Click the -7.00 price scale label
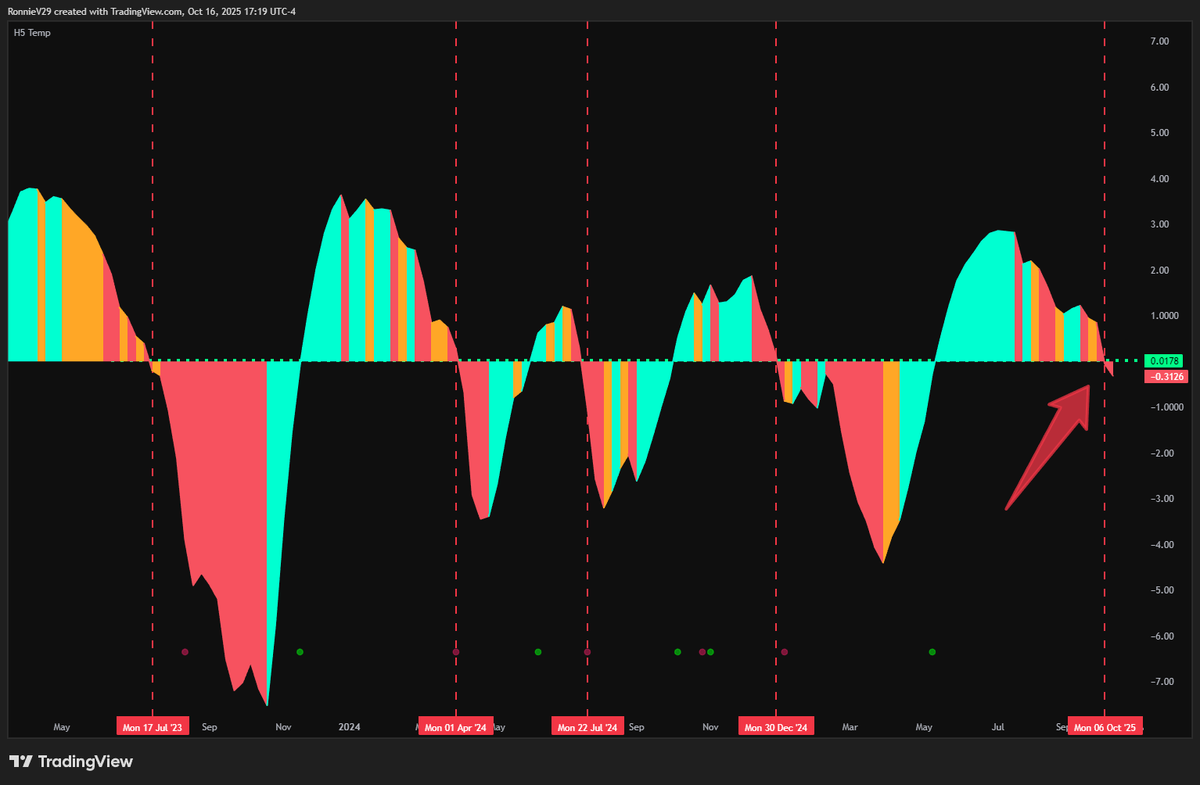Viewport: 1200px width, 785px height. coord(1160,682)
